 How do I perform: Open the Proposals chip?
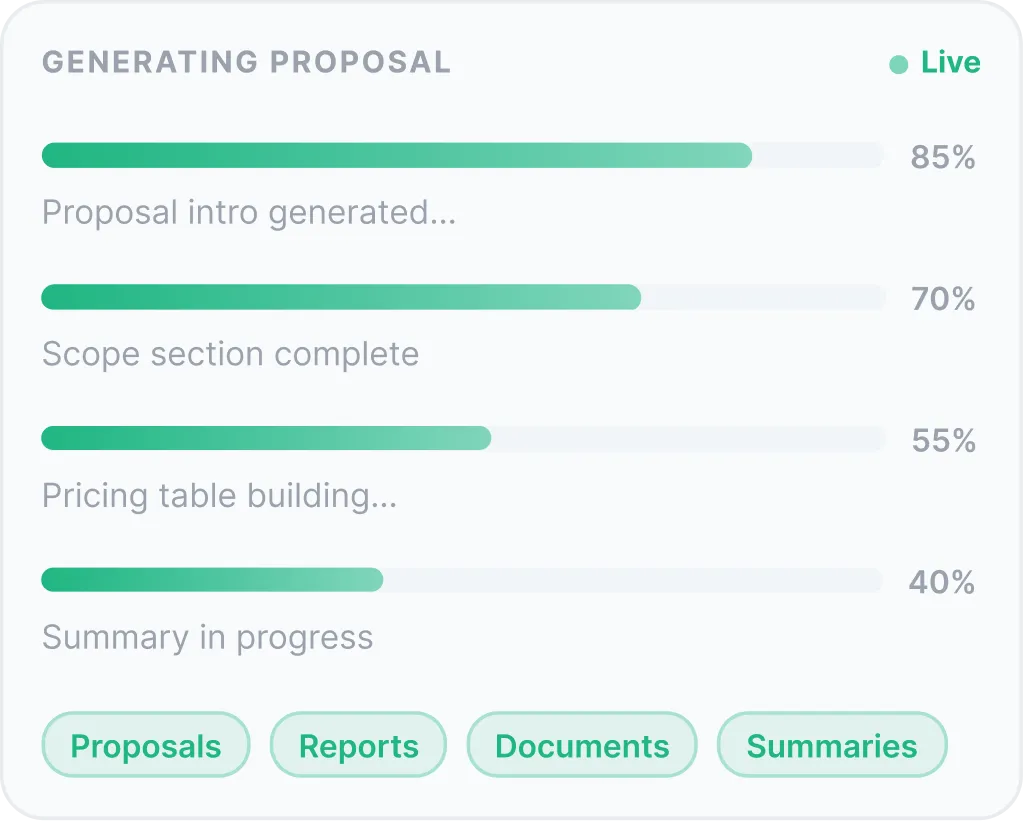tap(146, 745)
